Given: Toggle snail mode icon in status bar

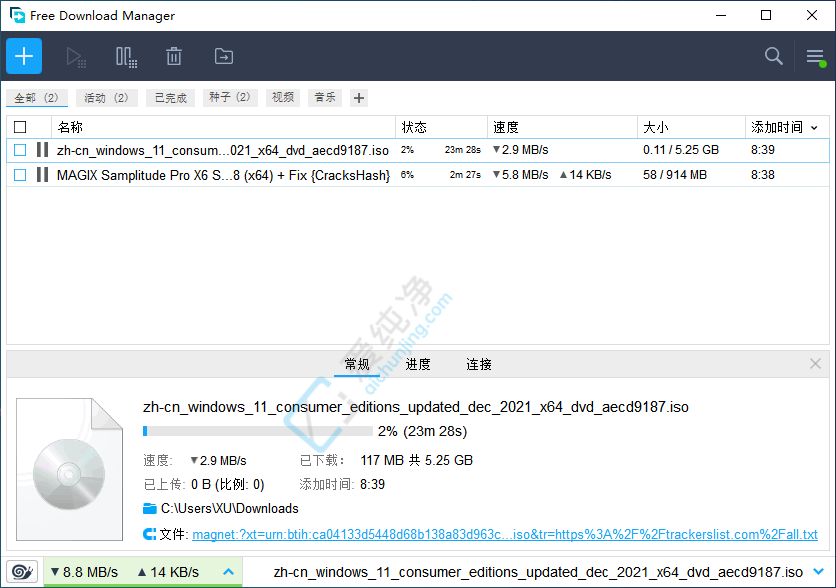Looking at the screenshot, I should pos(22,573).
